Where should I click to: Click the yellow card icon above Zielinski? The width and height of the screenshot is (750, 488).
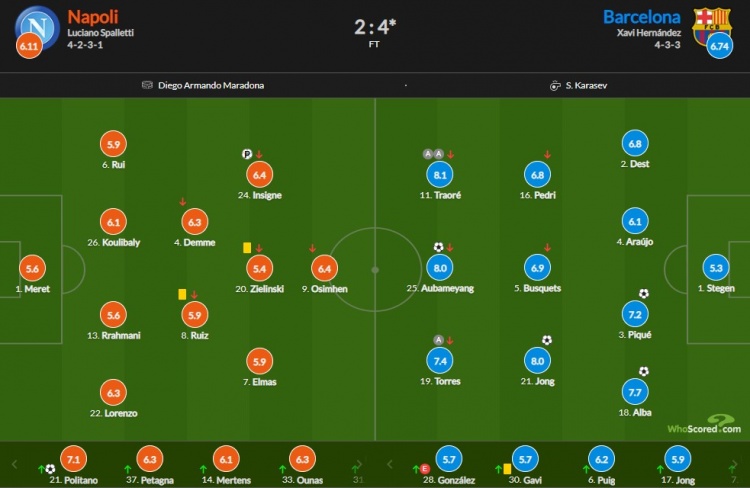click(247, 248)
